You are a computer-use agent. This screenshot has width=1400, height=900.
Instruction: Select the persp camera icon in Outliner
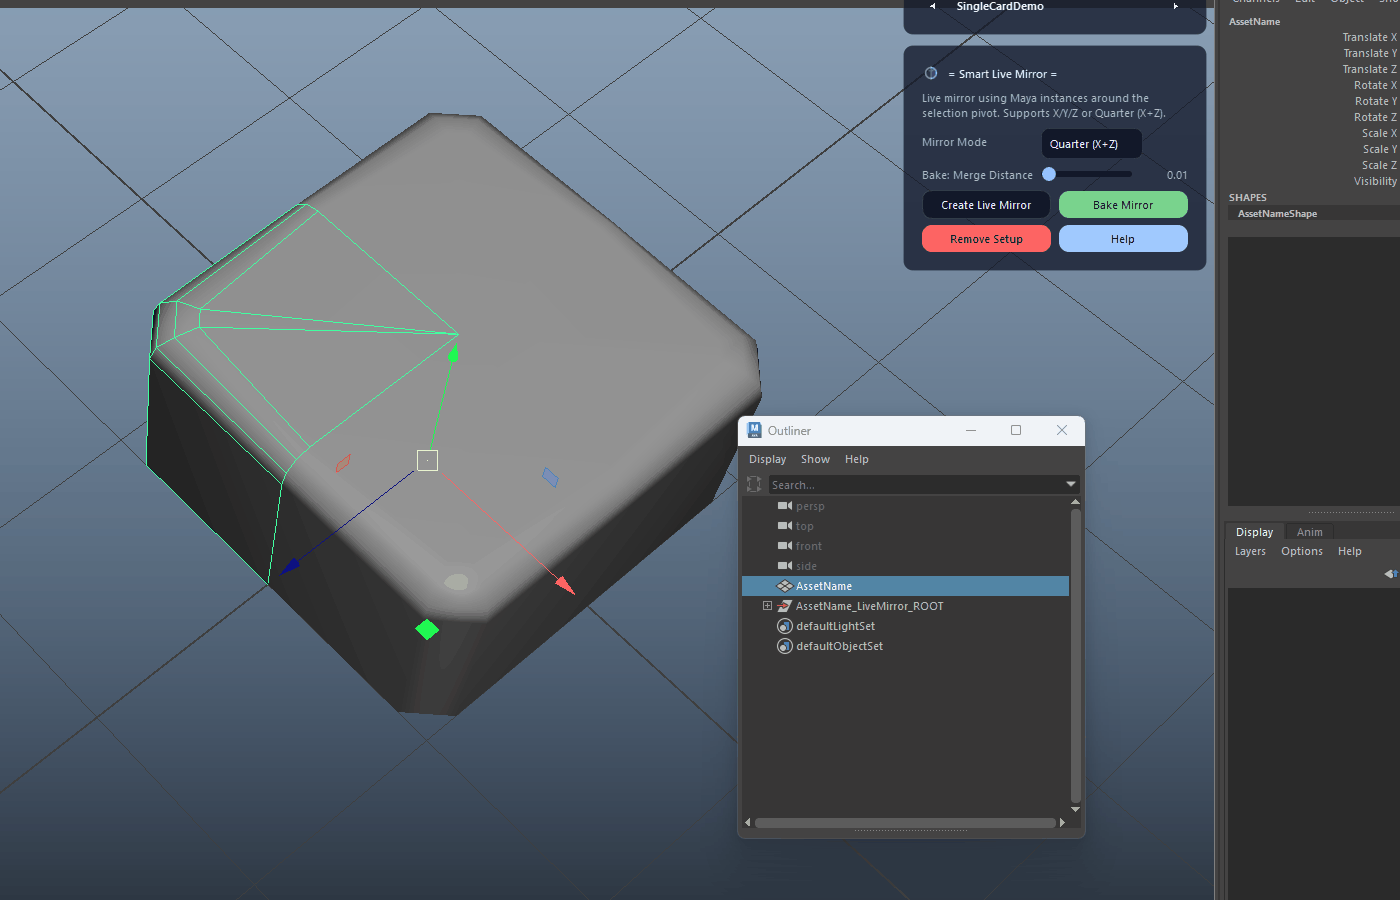785,506
